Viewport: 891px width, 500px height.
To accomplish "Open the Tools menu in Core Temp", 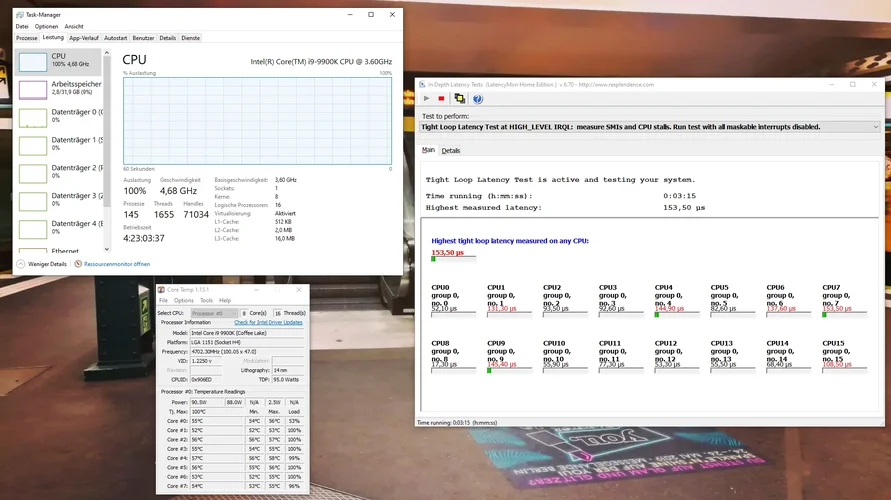I will (206, 300).
